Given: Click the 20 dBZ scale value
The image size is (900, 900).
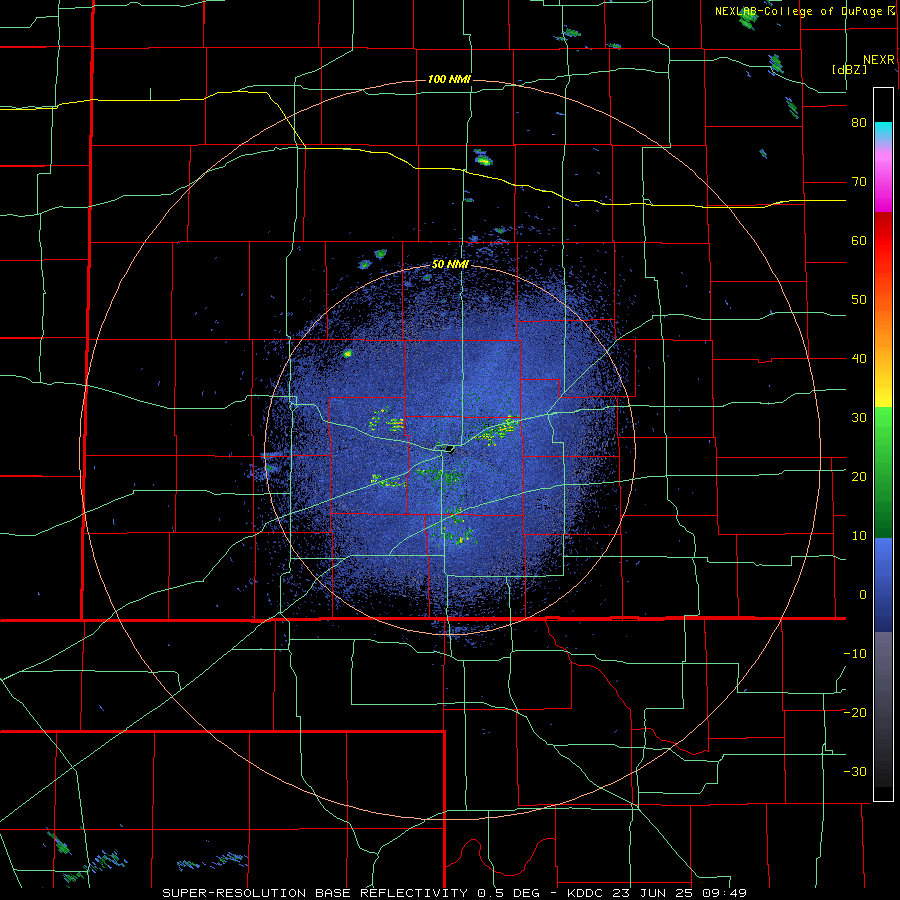Looking at the screenshot, I should (859, 477).
